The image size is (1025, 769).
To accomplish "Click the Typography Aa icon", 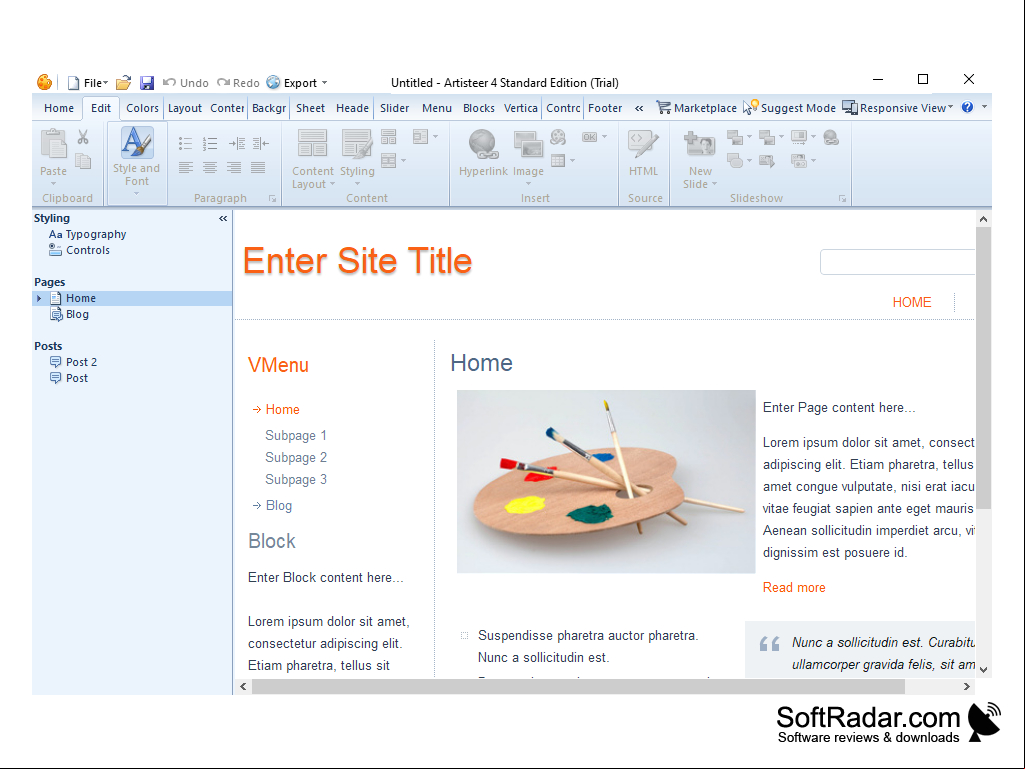I will (56, 234).
